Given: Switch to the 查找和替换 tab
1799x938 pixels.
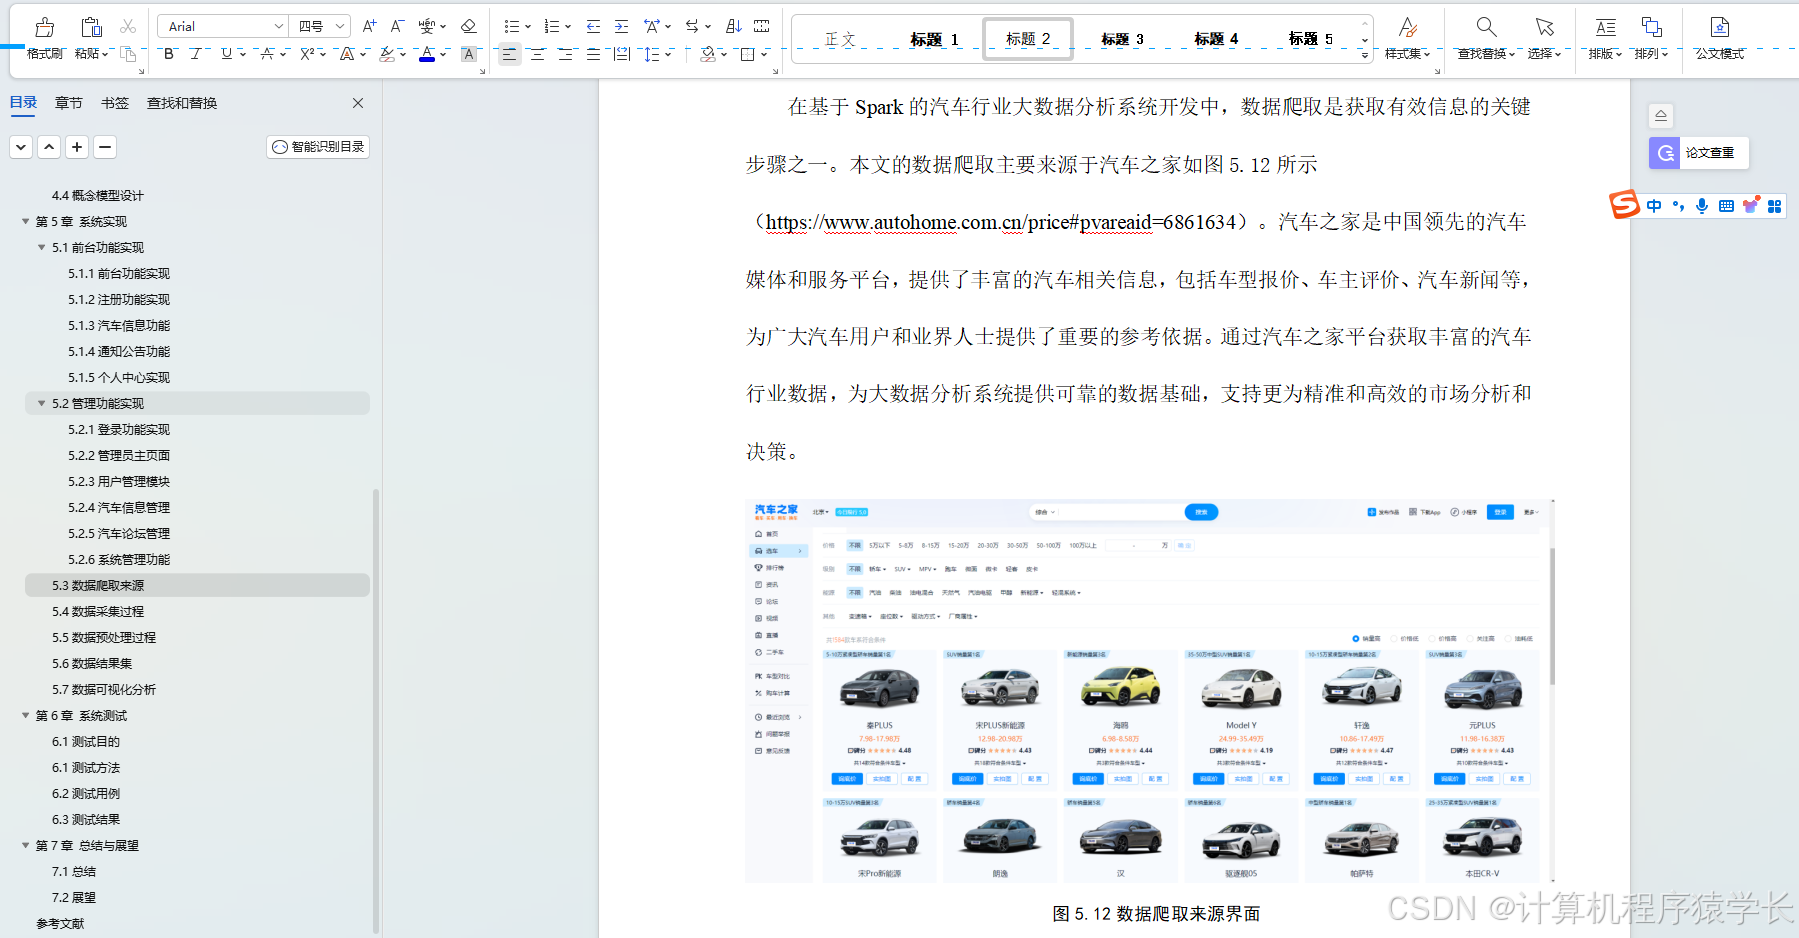Looking at the screenshot, I should 182,103.
